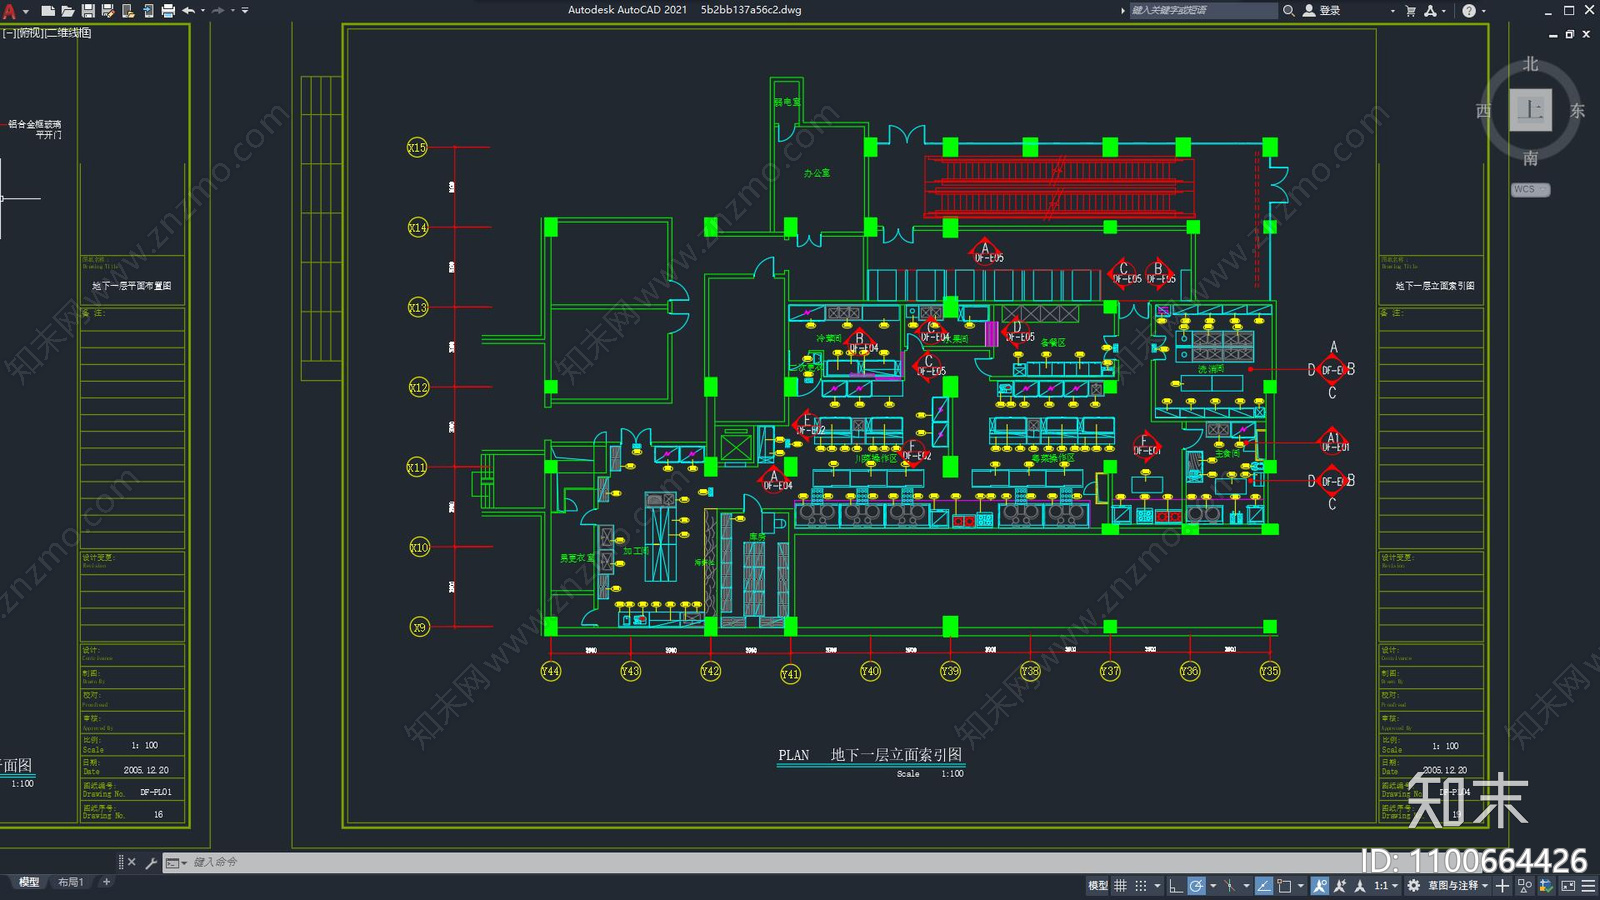Switch to the 布局1 layout tab
Screen dimensions: 1600x900
click(x=70, y=882)
